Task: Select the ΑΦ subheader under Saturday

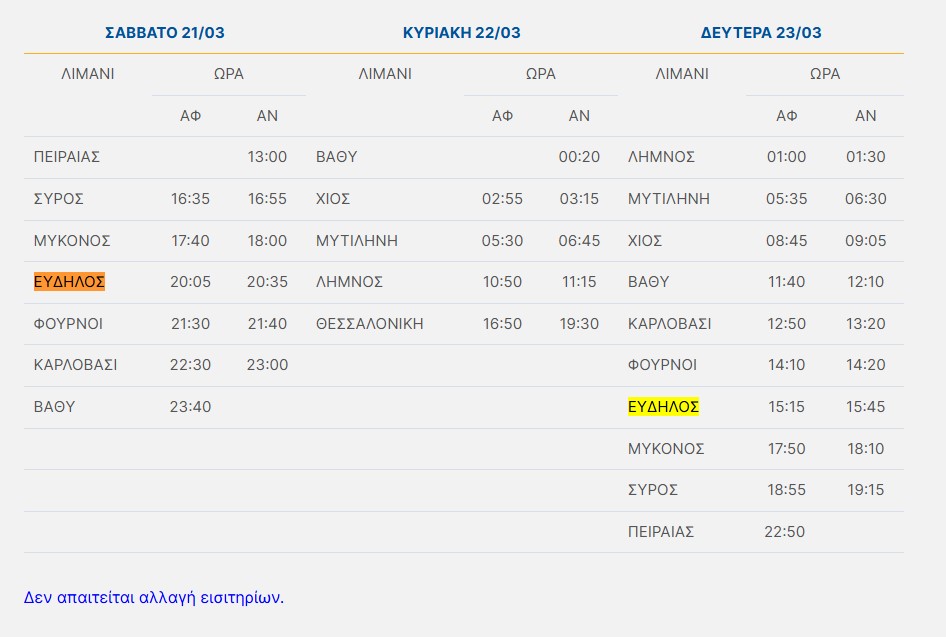Action: pyautogui.click(x=190, y=116)
